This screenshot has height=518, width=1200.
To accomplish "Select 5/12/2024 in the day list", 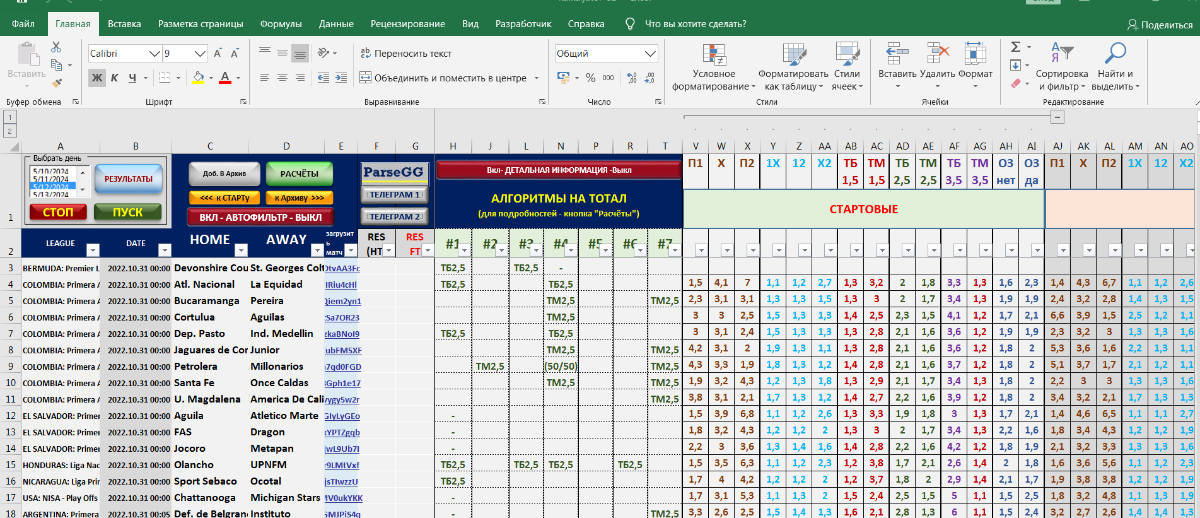I will click(50, 186).
